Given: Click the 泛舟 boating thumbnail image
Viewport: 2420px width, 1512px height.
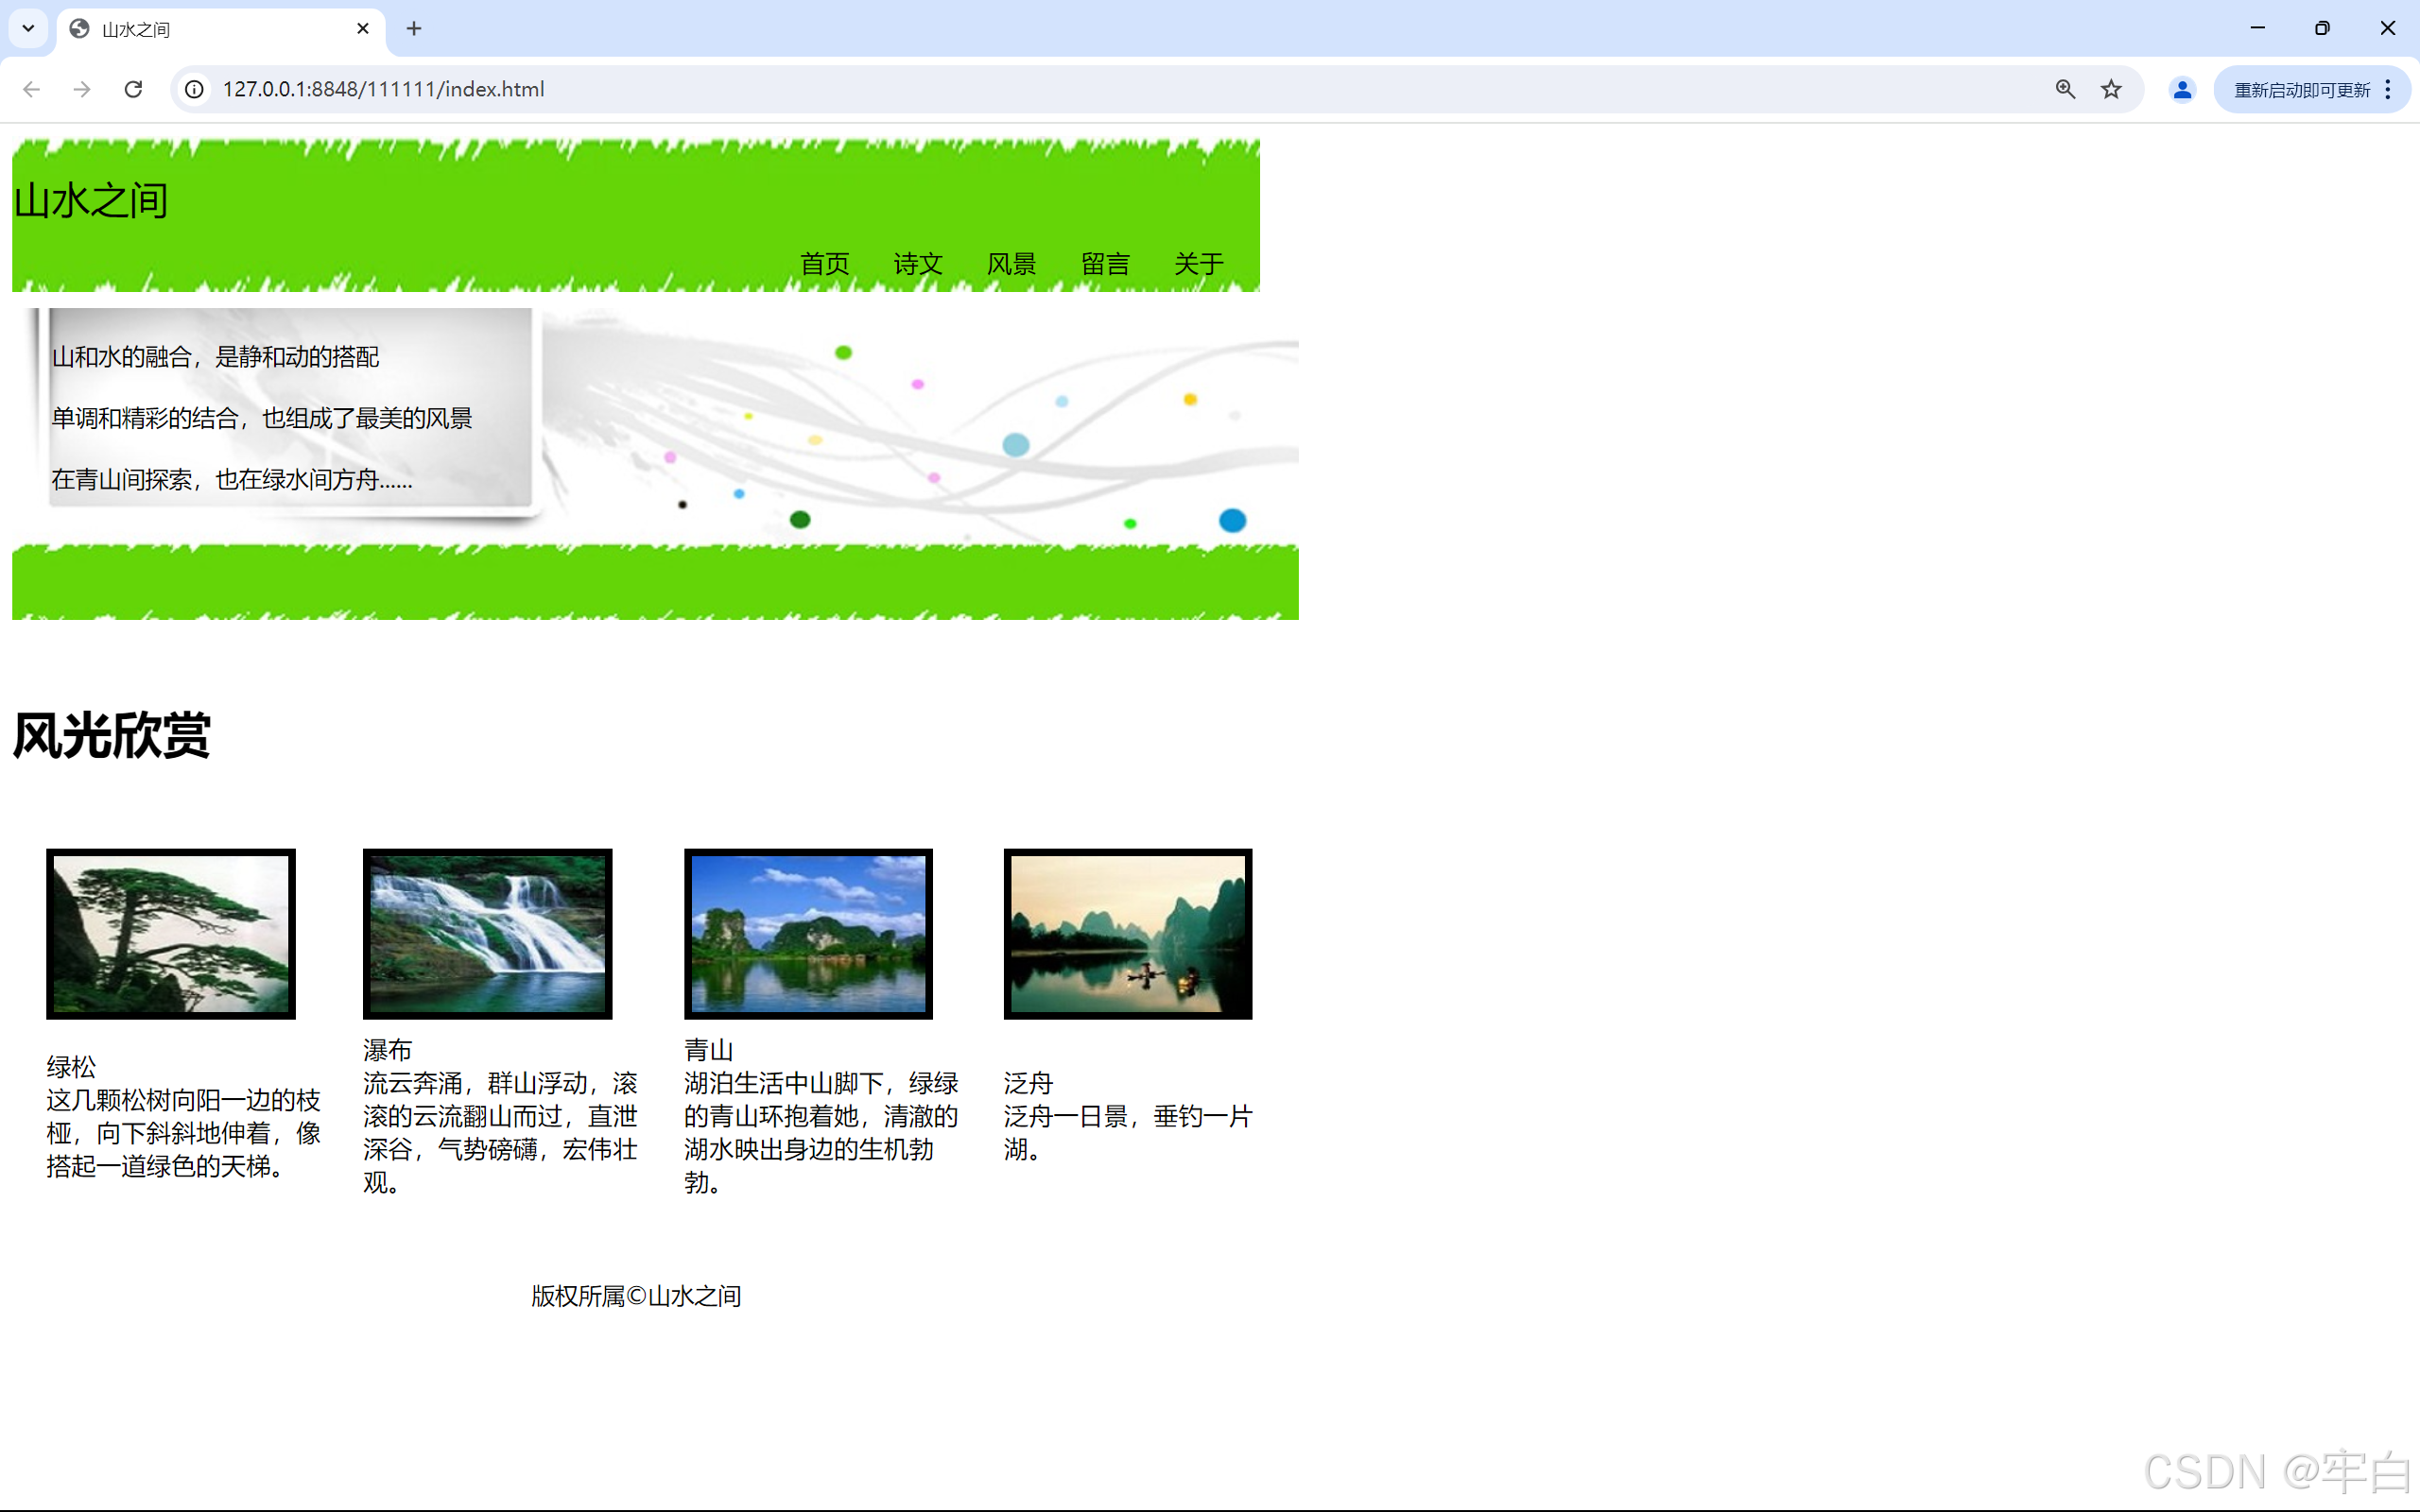Looking at the screenshot, I should (x=1127, y=933).
